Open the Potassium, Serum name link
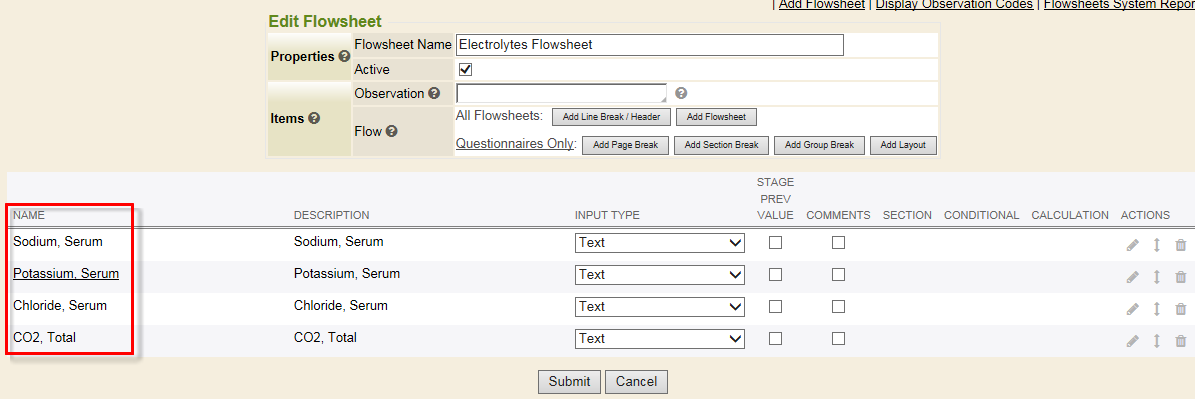The image size is (1195, 399). tap(66, 273)
